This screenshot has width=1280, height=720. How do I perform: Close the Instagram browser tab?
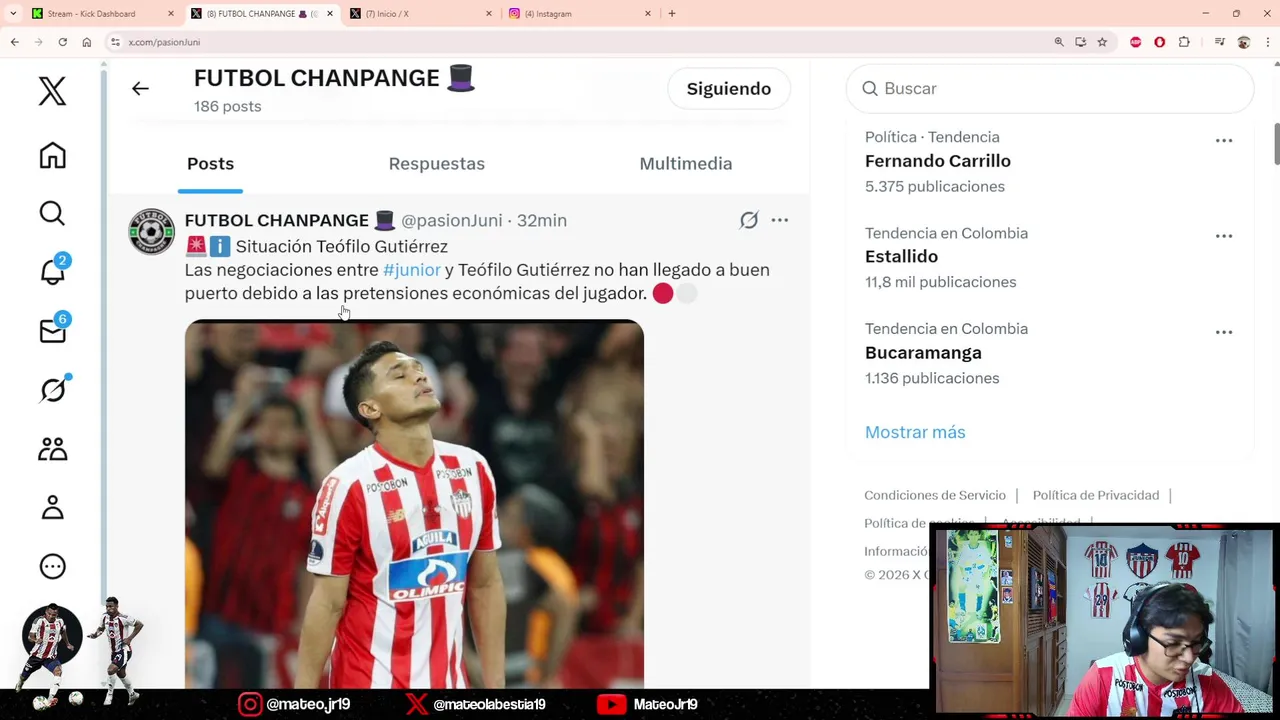click(x=648, y=14)
